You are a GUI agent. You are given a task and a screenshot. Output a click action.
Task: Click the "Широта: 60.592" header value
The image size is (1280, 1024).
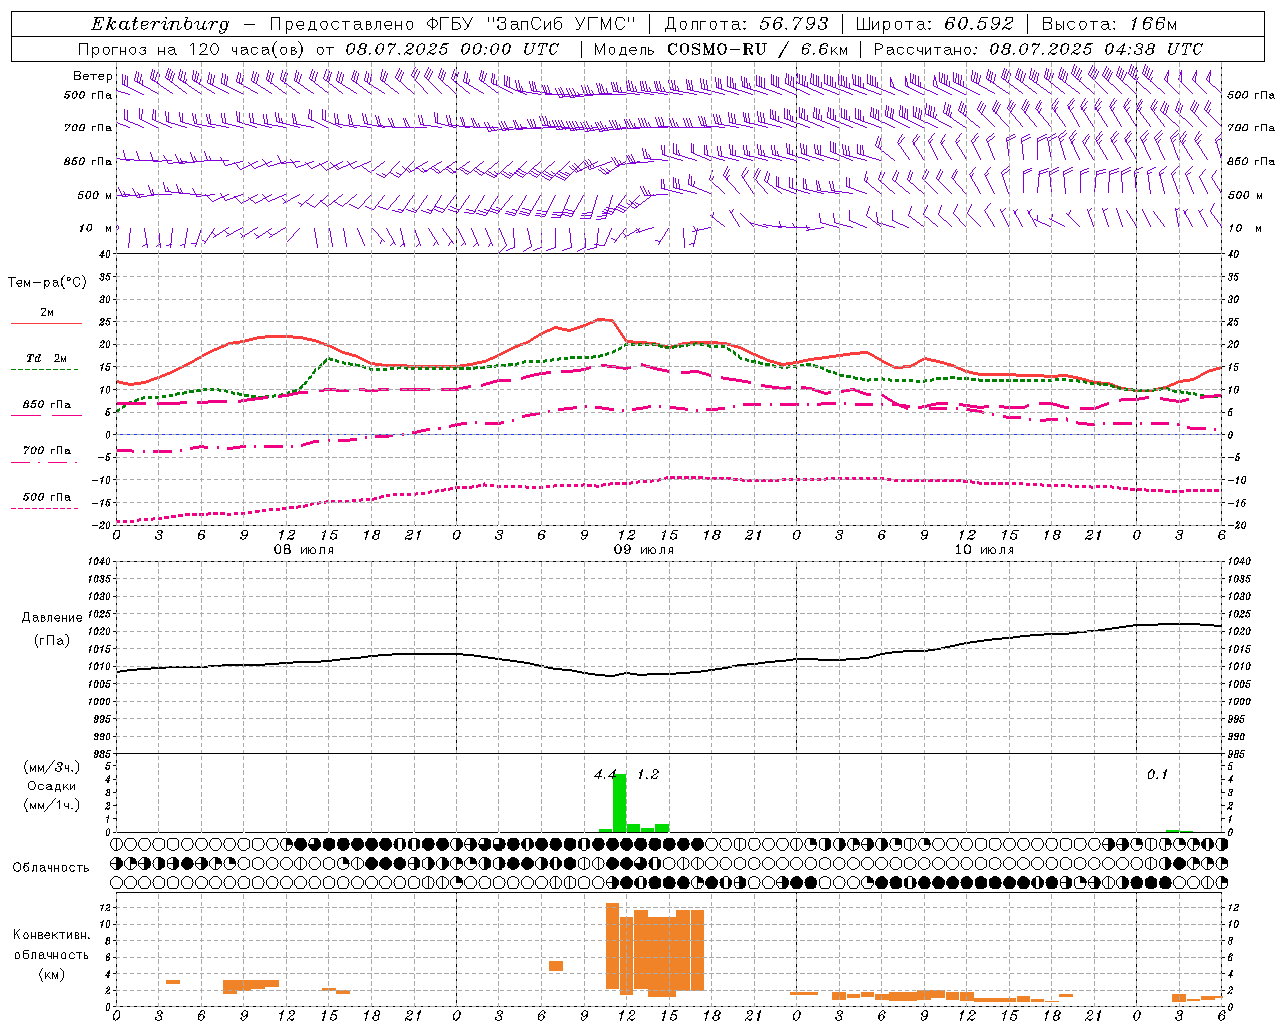point(935,24)
